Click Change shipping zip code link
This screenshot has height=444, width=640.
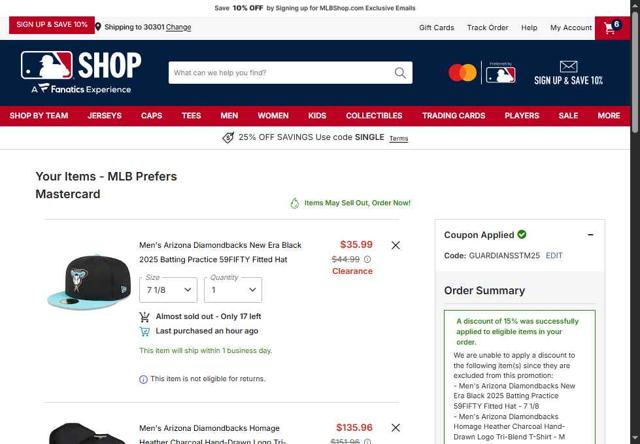coord(178,27)
